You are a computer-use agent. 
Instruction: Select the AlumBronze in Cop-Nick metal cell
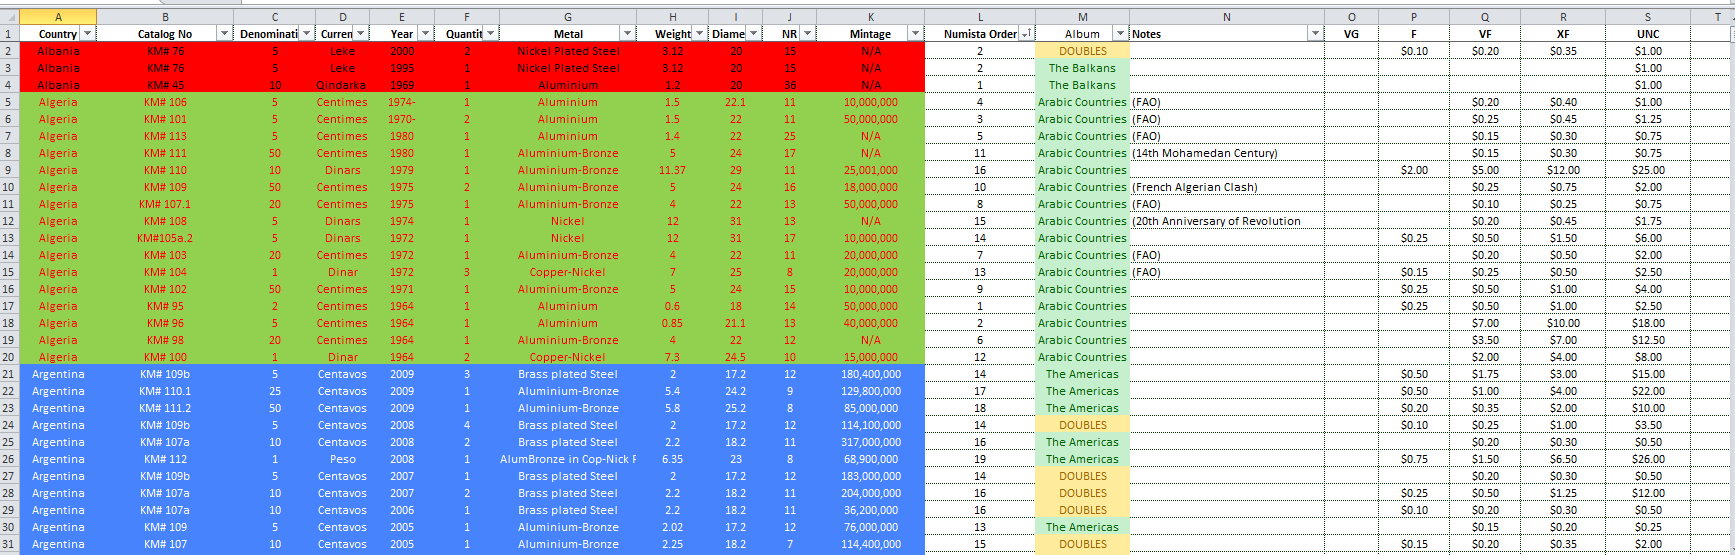(x=568, y=459)
